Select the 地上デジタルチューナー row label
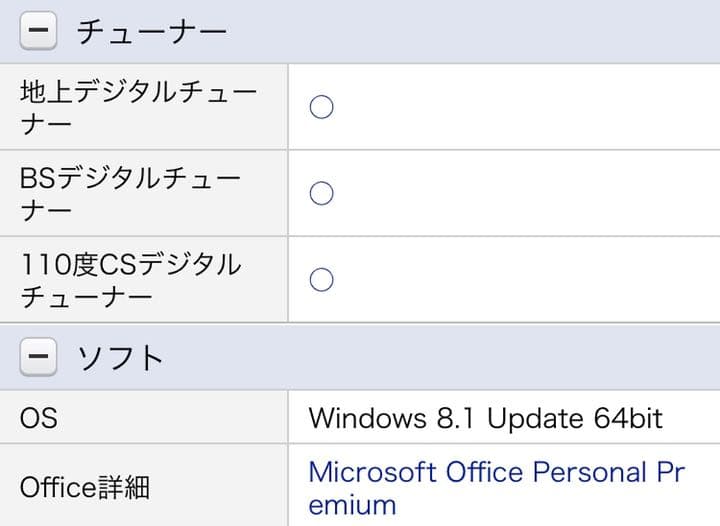Image resolution: width=720 pixels, height=526 pixels. click(x=138, y=107)
